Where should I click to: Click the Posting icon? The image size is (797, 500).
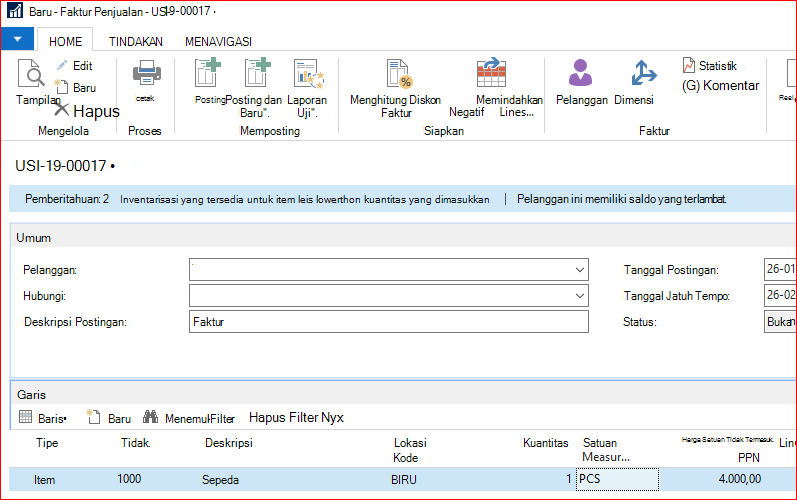click(x=208, y=73)
